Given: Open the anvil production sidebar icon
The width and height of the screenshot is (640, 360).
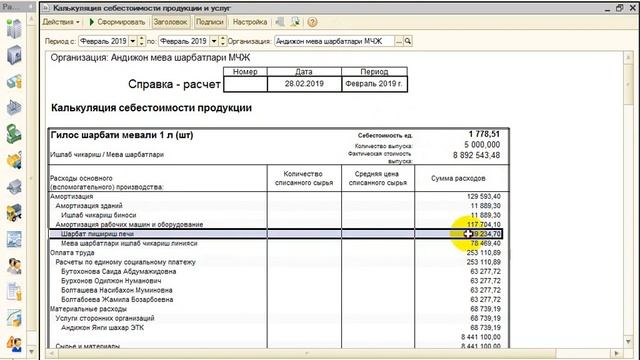Looking at the screenshot, I should point(14,187).
